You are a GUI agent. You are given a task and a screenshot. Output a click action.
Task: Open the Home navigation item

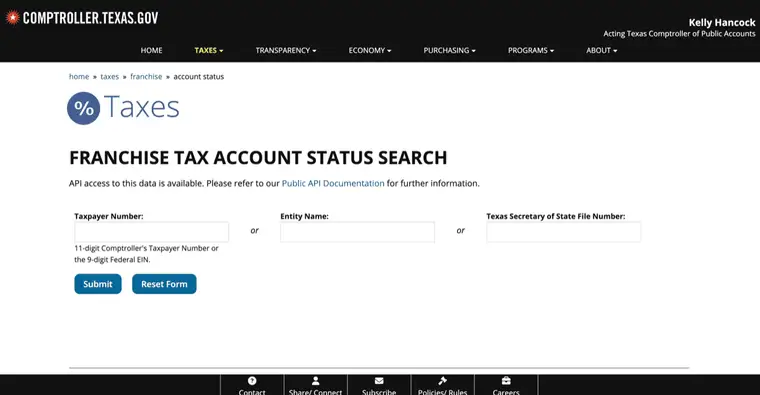pyautogui.click(x=151, y=50)
